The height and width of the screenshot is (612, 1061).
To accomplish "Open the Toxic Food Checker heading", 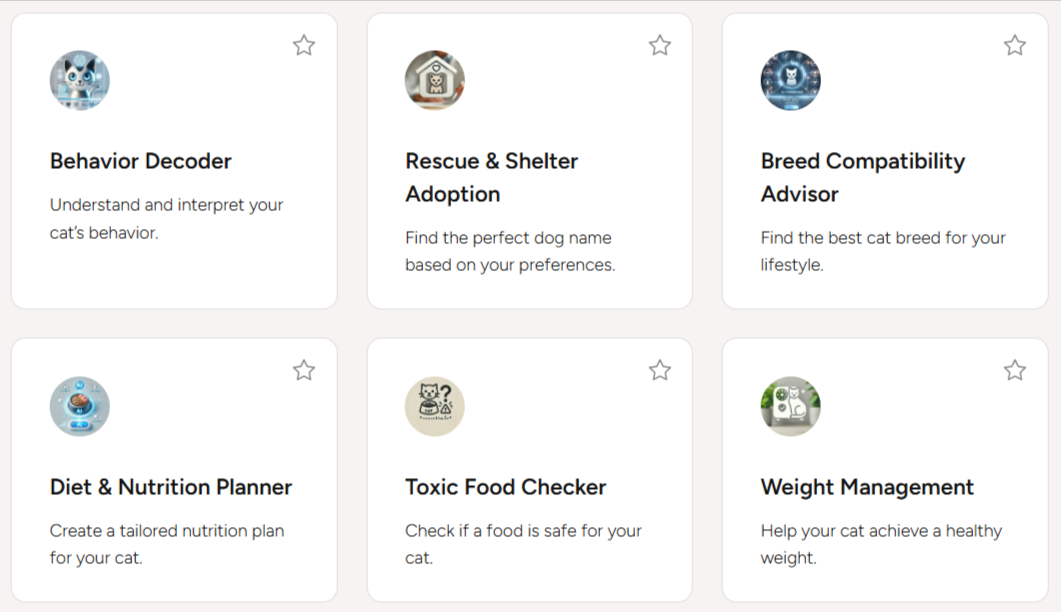I will (505, 487).
